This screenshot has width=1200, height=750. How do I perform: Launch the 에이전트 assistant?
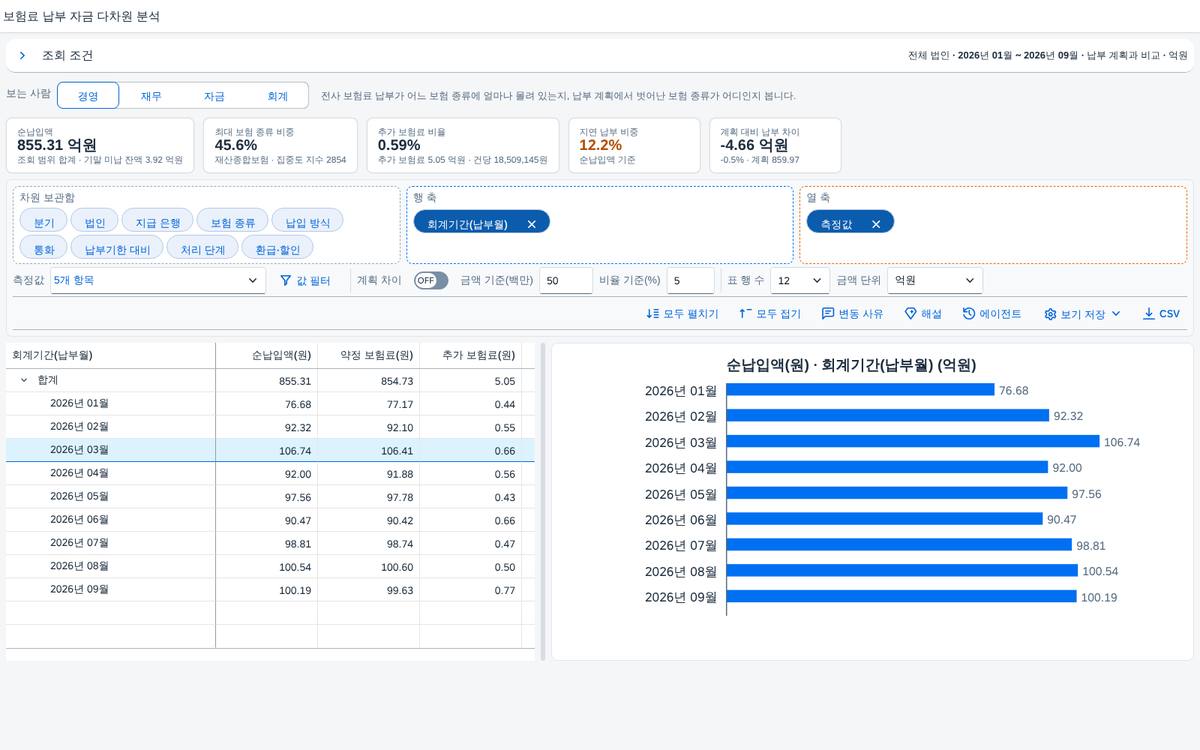click(992, 314)
